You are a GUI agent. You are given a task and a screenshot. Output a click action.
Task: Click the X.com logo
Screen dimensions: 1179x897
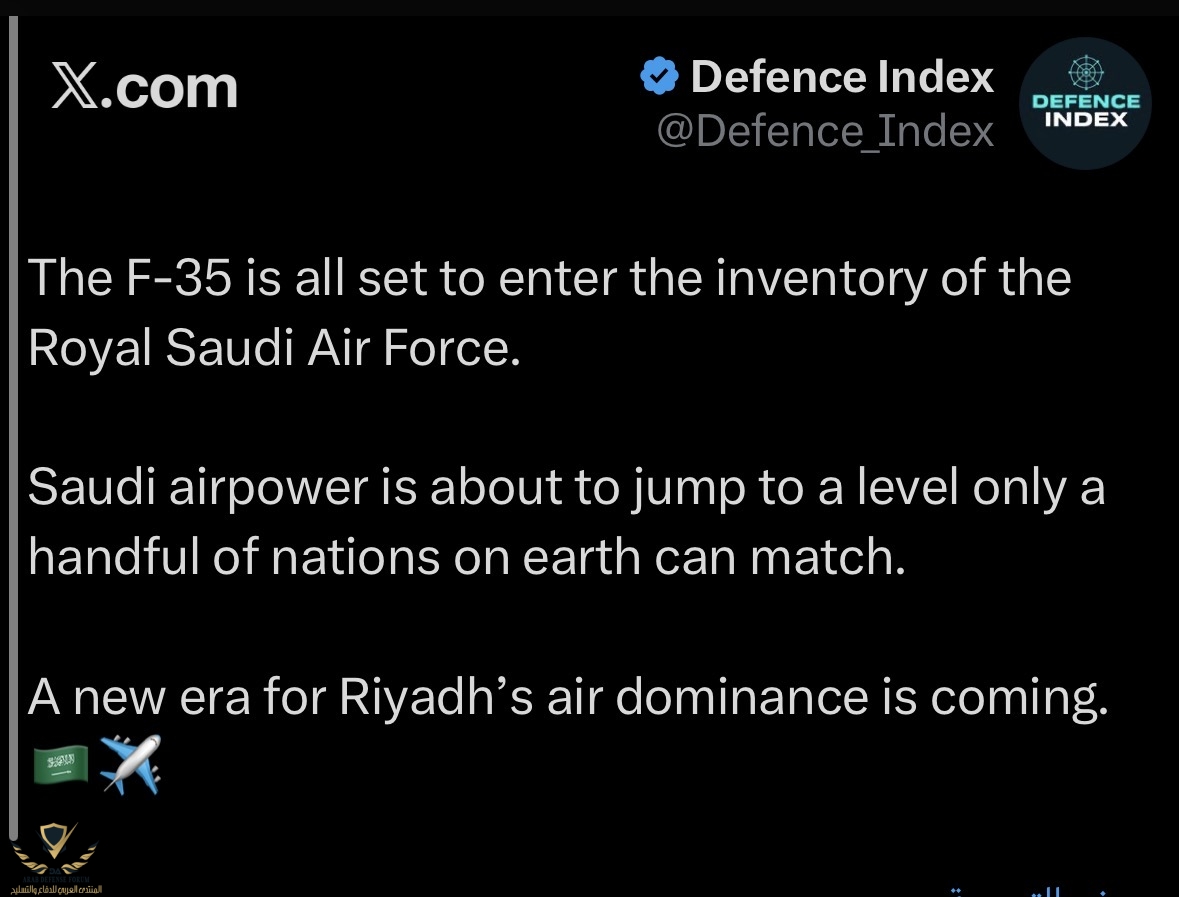(144, 87)
